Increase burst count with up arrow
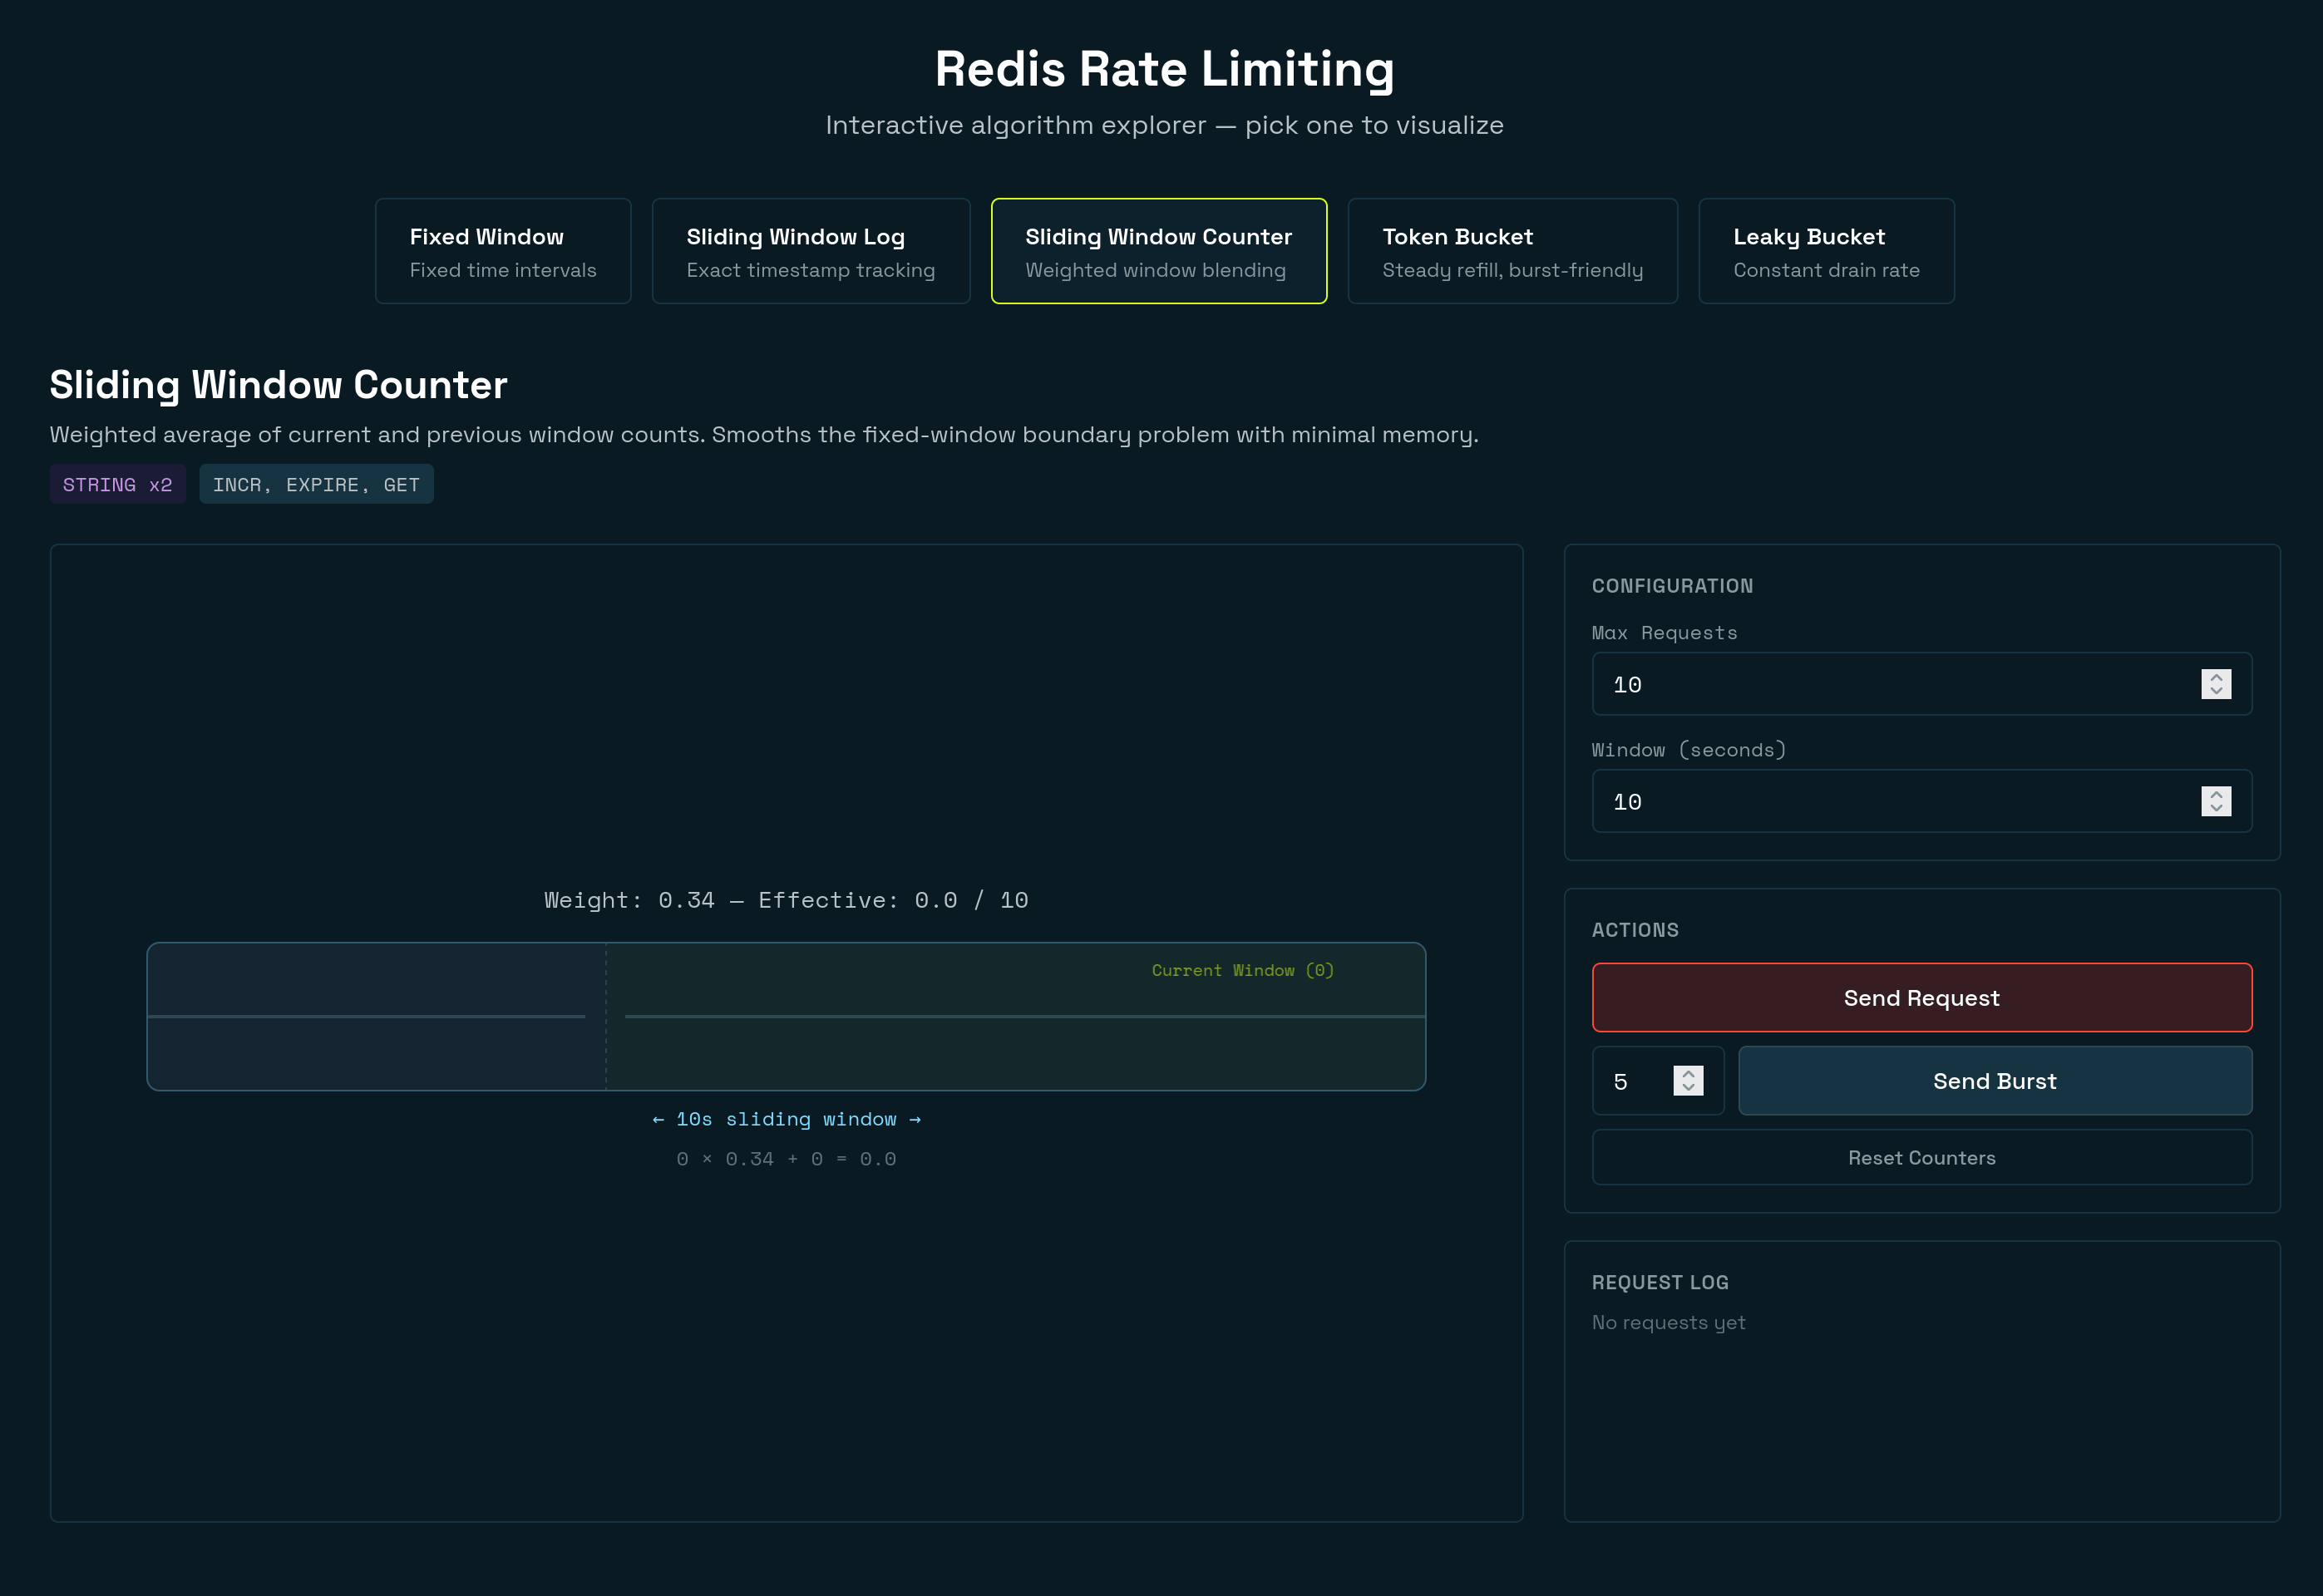This screenshot has width=2323, height=1596. coord(1687,1074)
